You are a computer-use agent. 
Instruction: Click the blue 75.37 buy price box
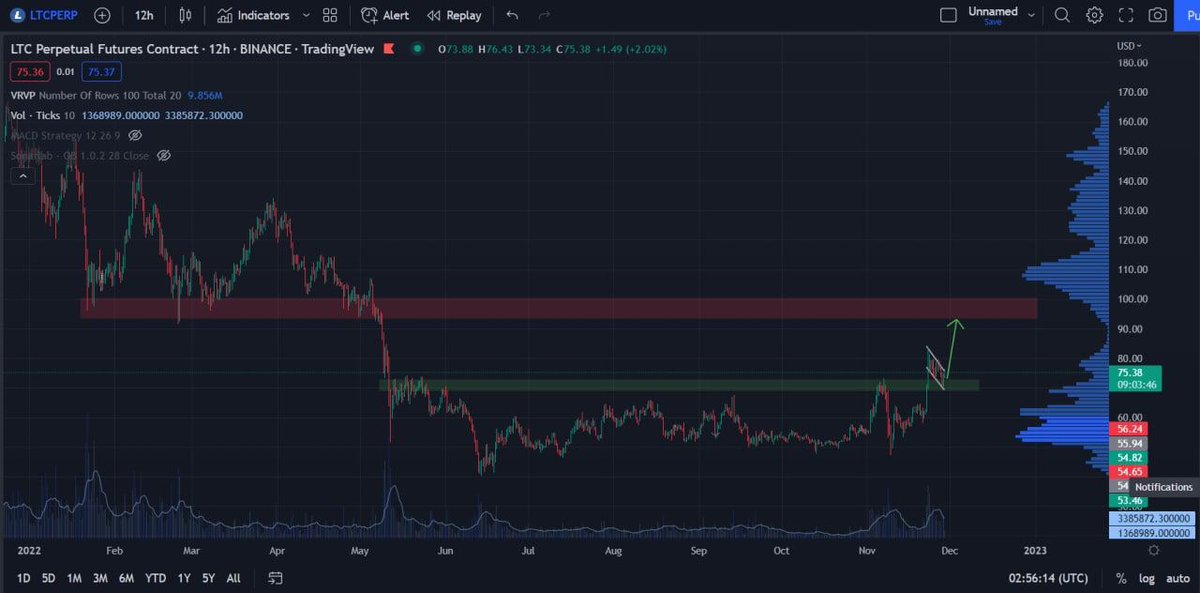(x=102, y=71)
